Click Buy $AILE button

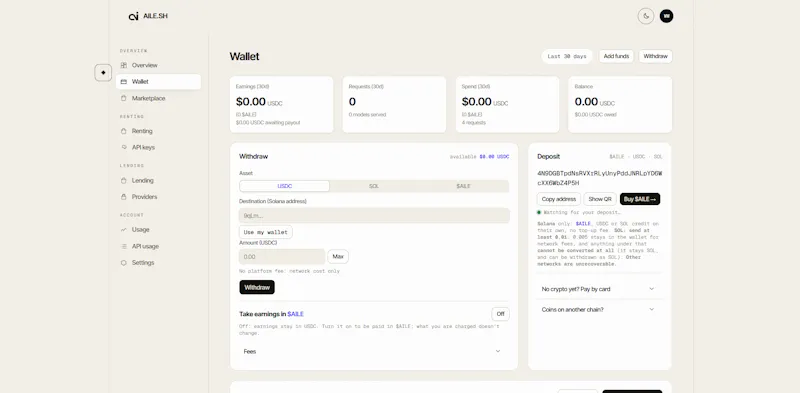(640, 199)
